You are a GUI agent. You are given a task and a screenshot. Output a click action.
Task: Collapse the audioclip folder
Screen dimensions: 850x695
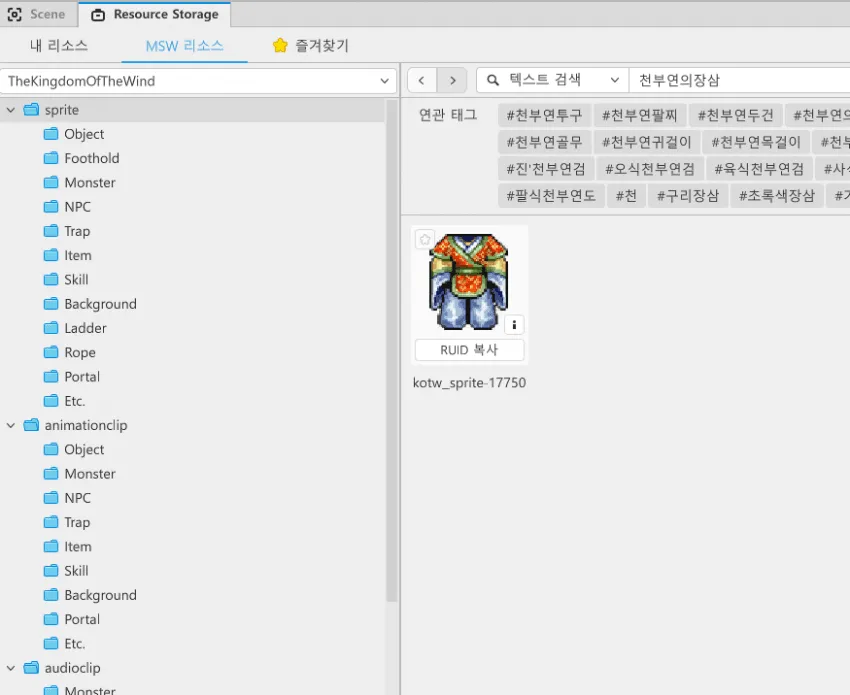click(x=11, y=668)
